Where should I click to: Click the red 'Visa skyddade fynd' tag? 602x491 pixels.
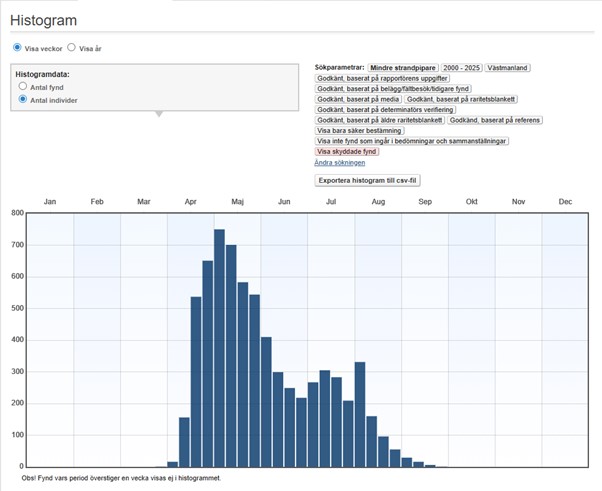[x=347, y=151]
